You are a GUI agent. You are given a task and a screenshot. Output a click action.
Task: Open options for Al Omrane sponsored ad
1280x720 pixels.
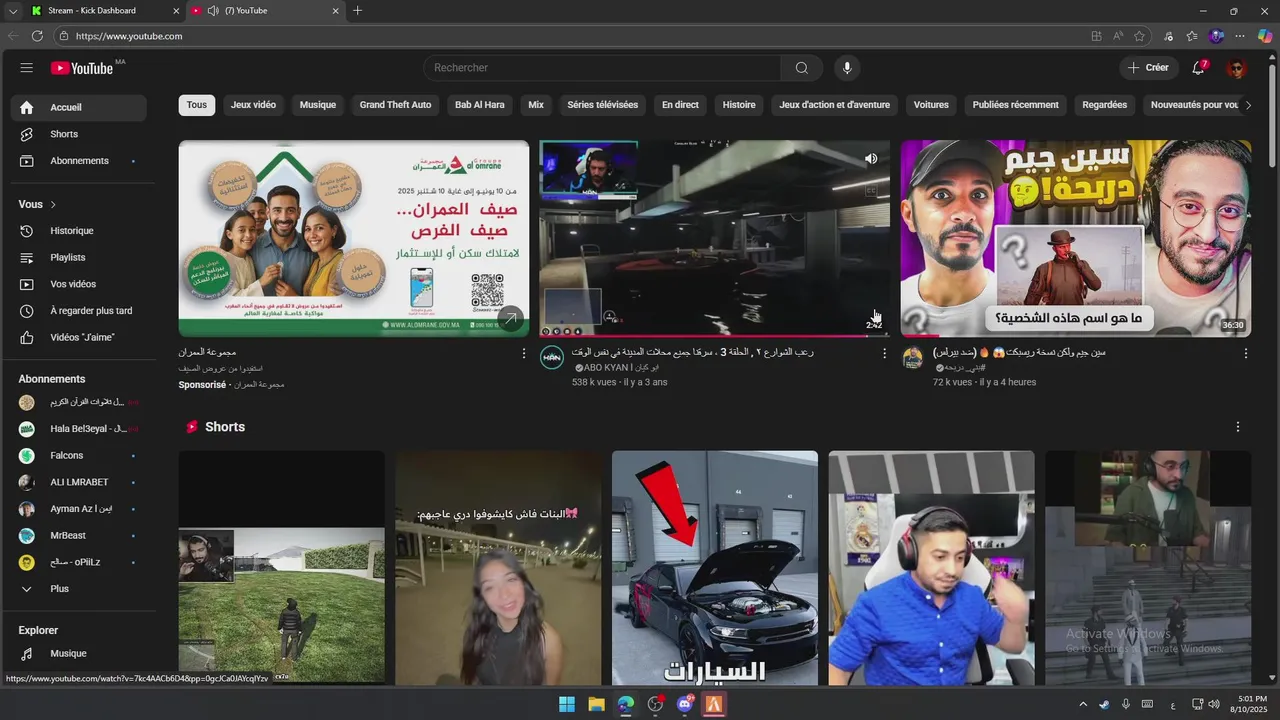tap(523, 353)
